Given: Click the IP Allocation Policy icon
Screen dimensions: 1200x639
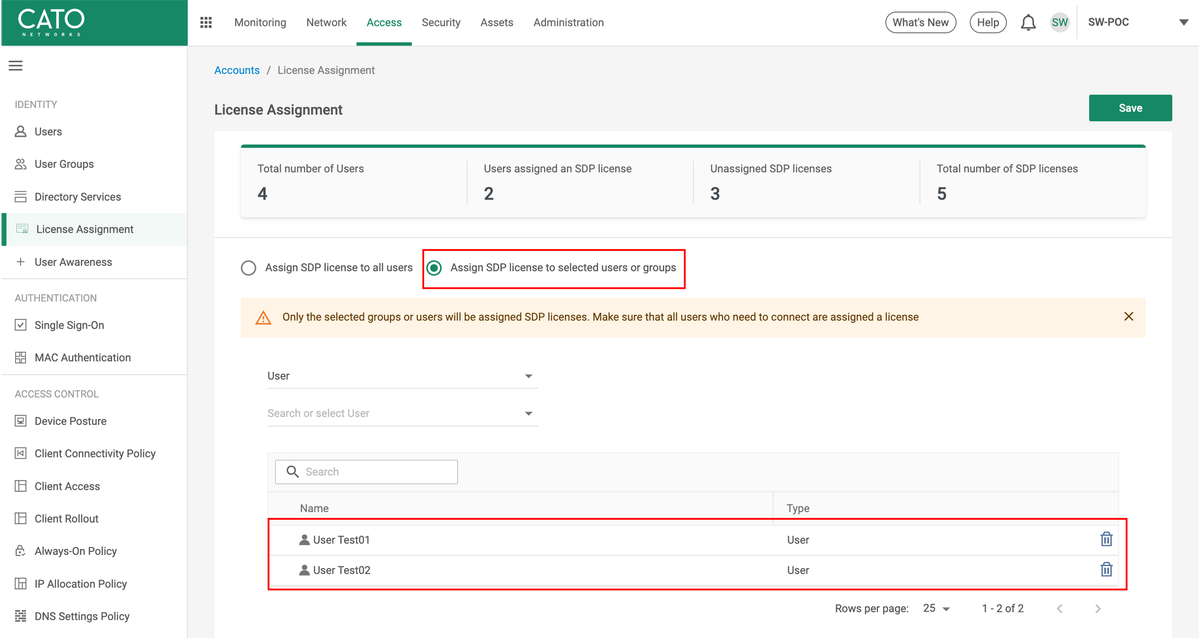Looking at the screenshot, I should click(x=21, y=584).
